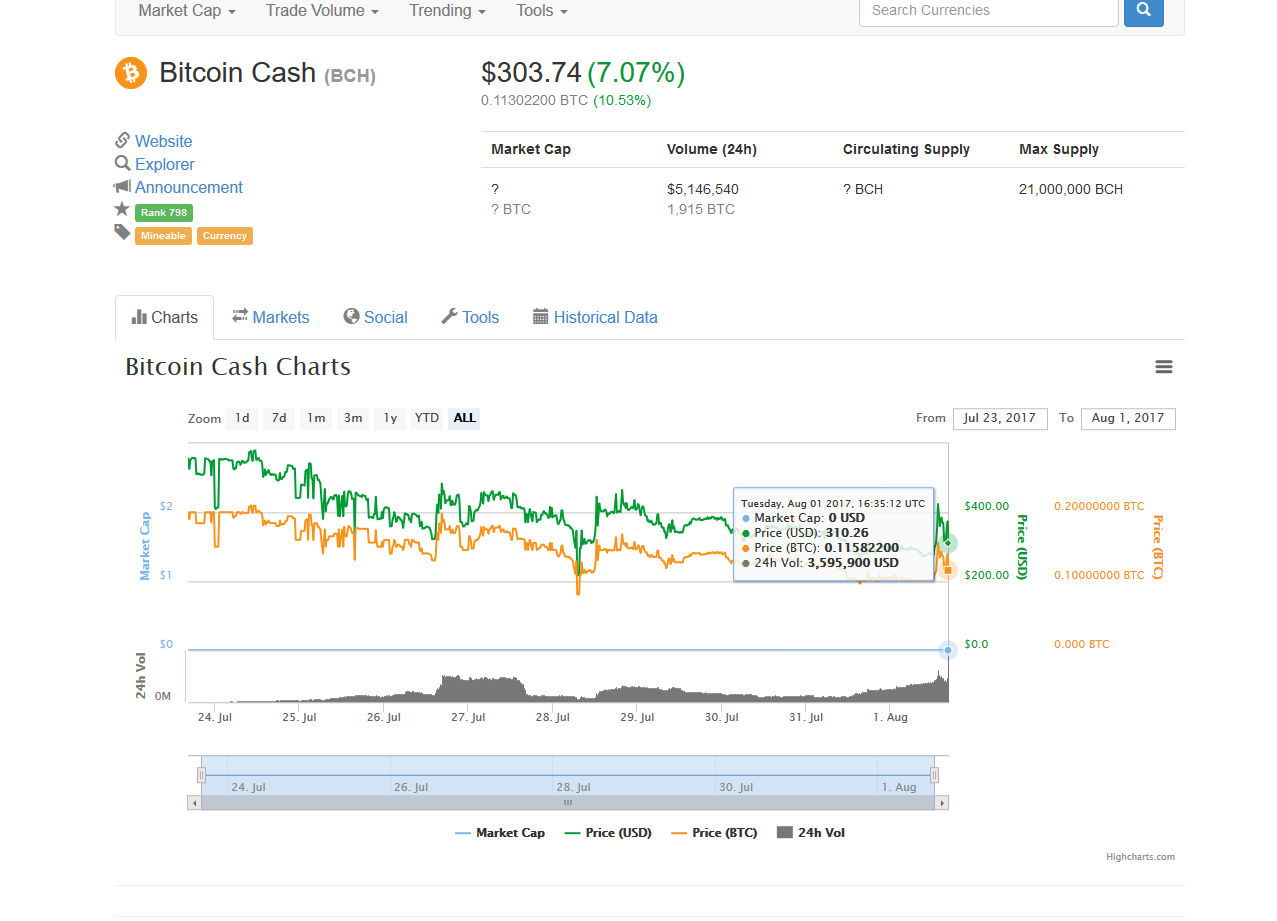1277x921 pixels.
Task: Click the From date field showing Jul 23, 2017
Action: click(x=999, y=418)
